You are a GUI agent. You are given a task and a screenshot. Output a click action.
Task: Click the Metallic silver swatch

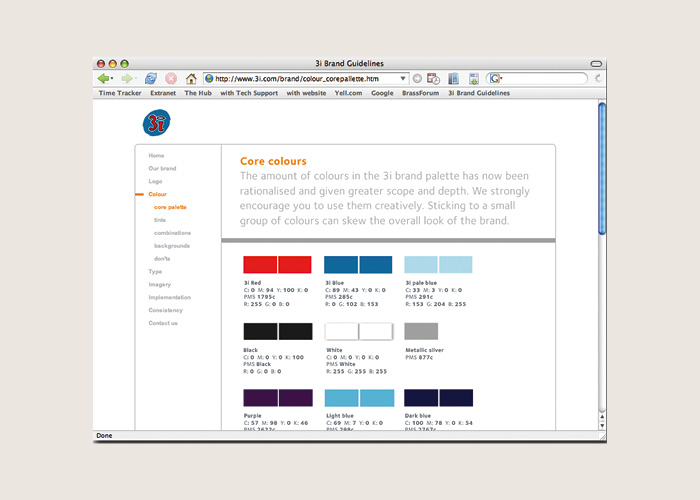pos(421,332)
